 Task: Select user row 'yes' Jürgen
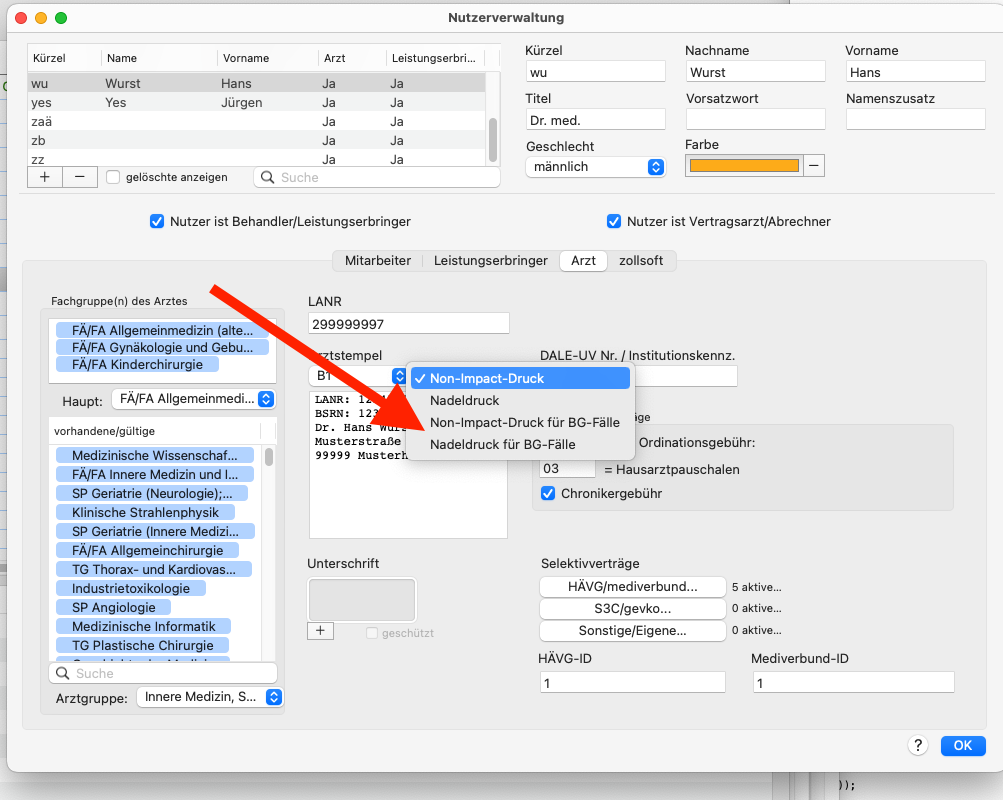click(257, 102)
